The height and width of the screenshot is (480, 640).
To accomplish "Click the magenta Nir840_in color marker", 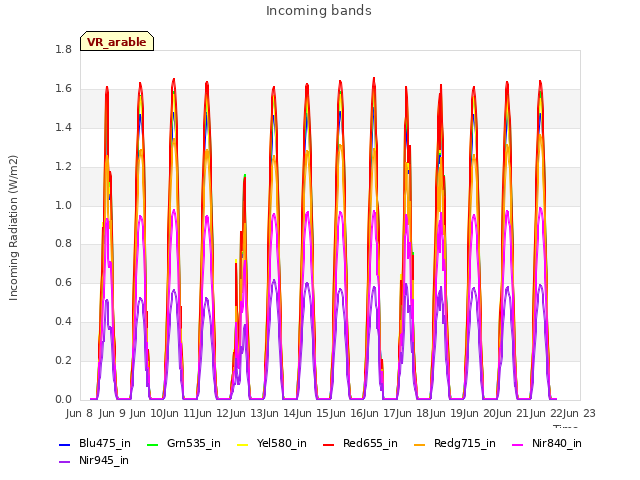I will click(x=518, y=444).
